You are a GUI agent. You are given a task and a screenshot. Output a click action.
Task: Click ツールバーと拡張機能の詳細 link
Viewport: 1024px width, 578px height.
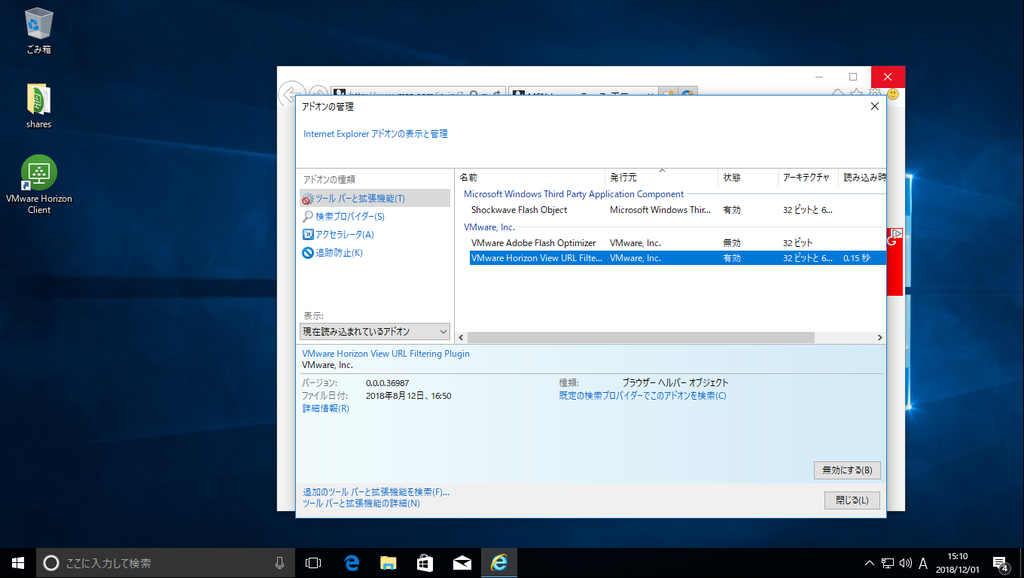362,505
